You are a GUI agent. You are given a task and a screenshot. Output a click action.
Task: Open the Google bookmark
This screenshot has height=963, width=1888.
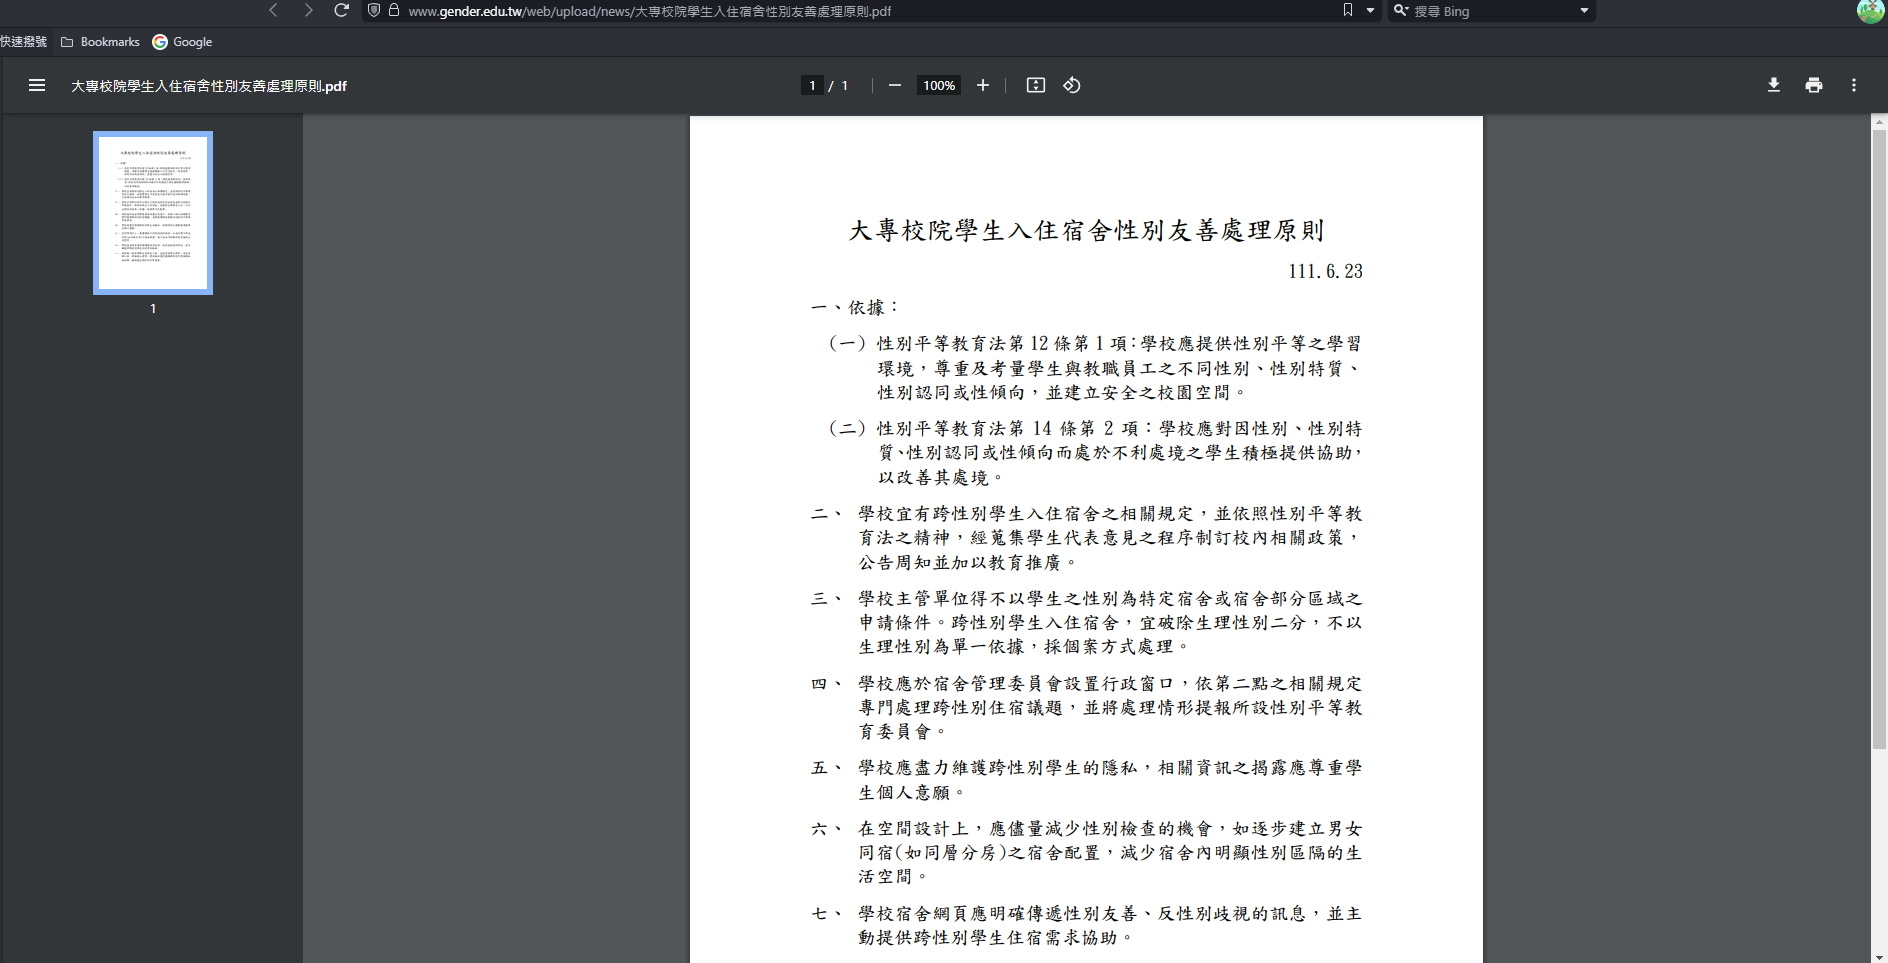[x=182, y=42]
